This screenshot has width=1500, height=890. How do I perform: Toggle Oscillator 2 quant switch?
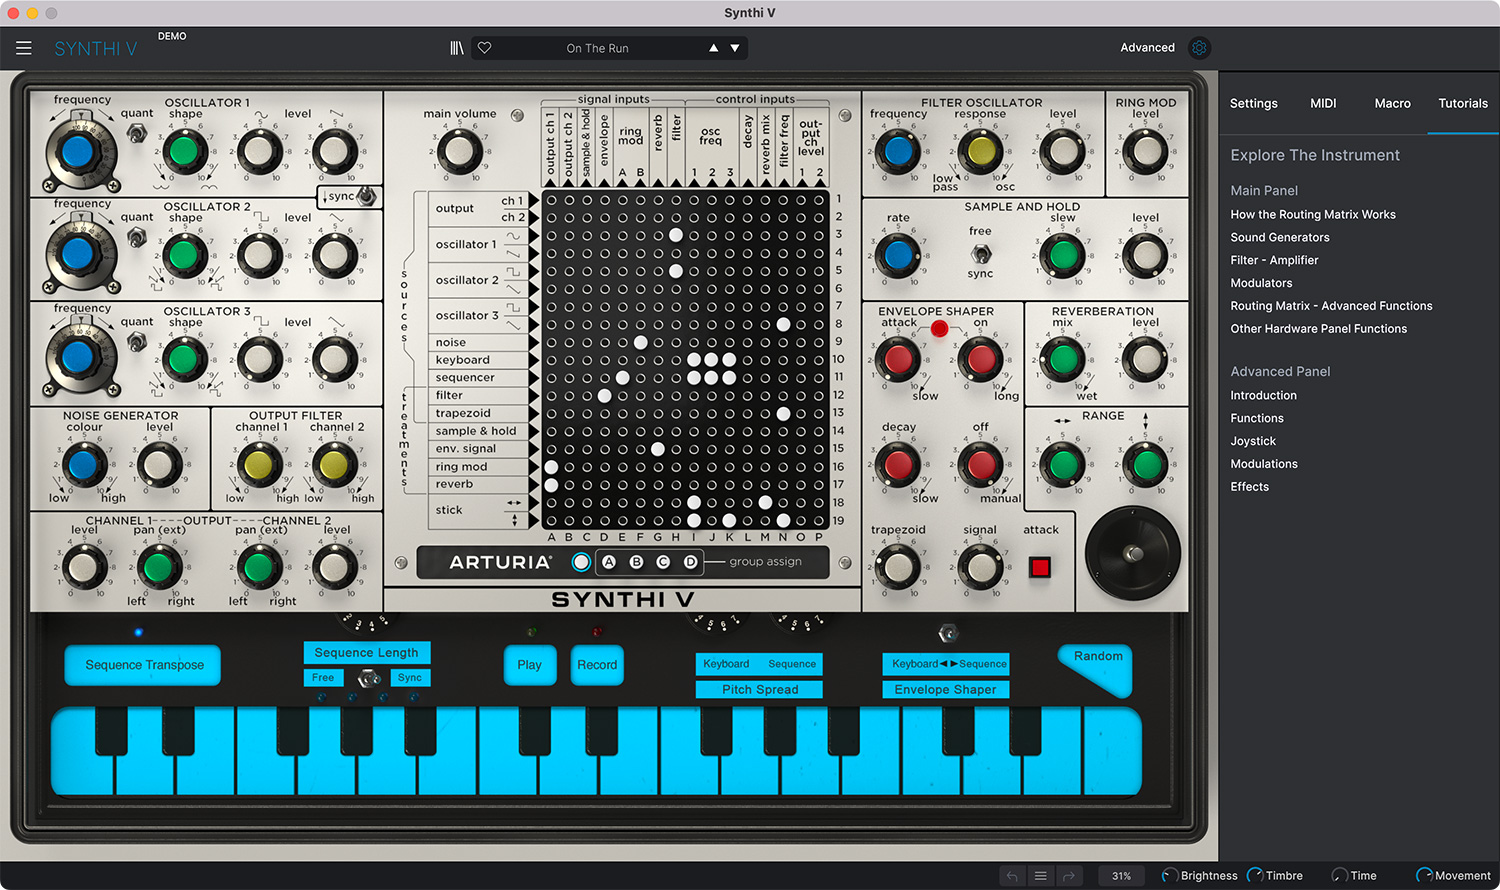point(137,237)
